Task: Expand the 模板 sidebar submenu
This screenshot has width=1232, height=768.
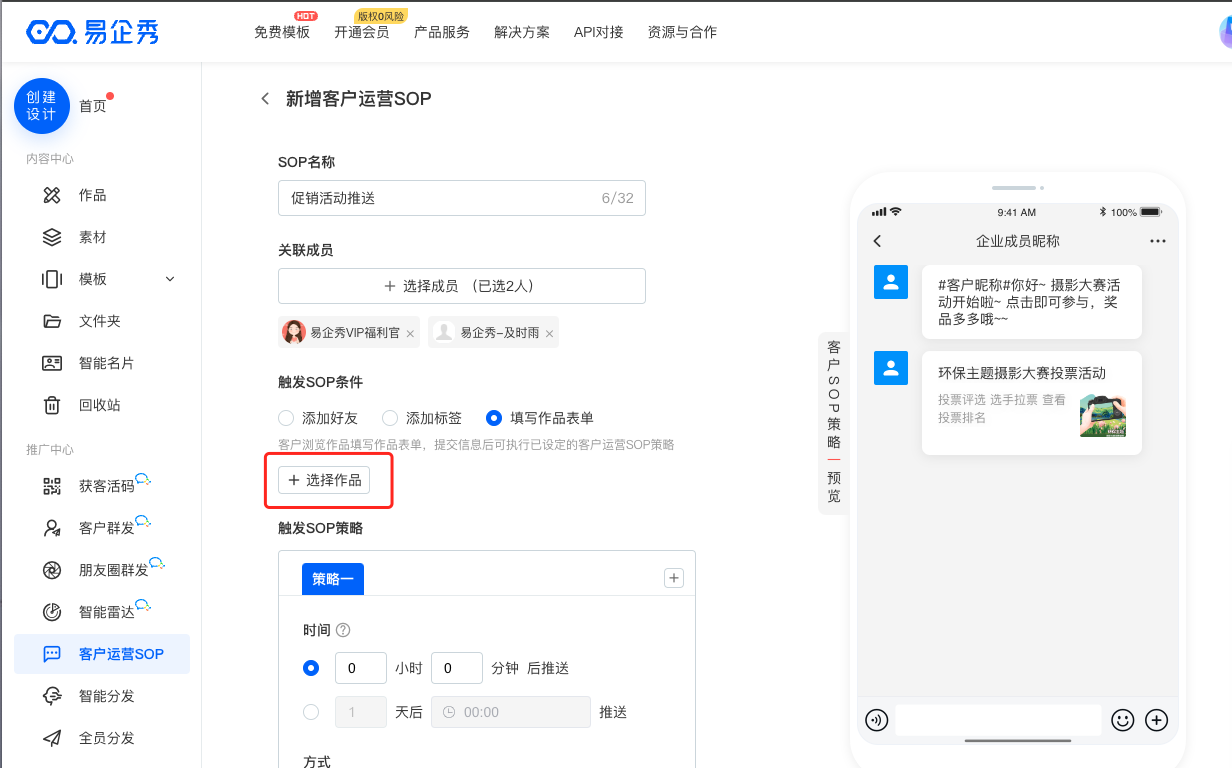Action: [170, 279]
